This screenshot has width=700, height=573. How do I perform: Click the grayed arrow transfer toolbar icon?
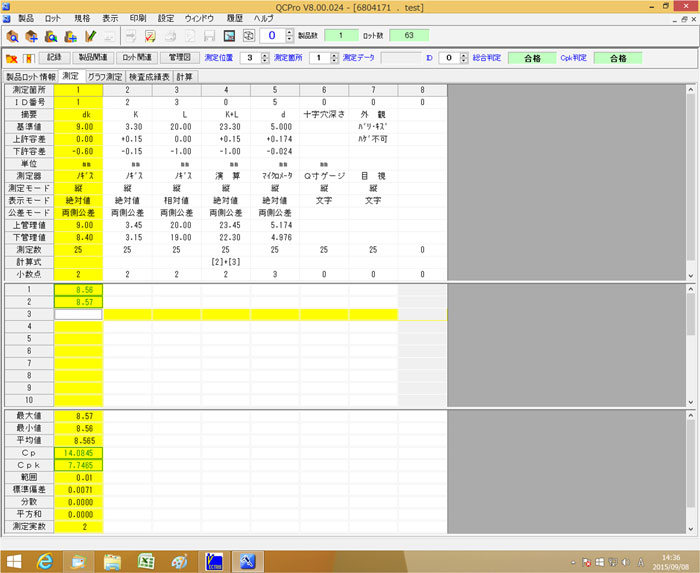click(130, 36)
